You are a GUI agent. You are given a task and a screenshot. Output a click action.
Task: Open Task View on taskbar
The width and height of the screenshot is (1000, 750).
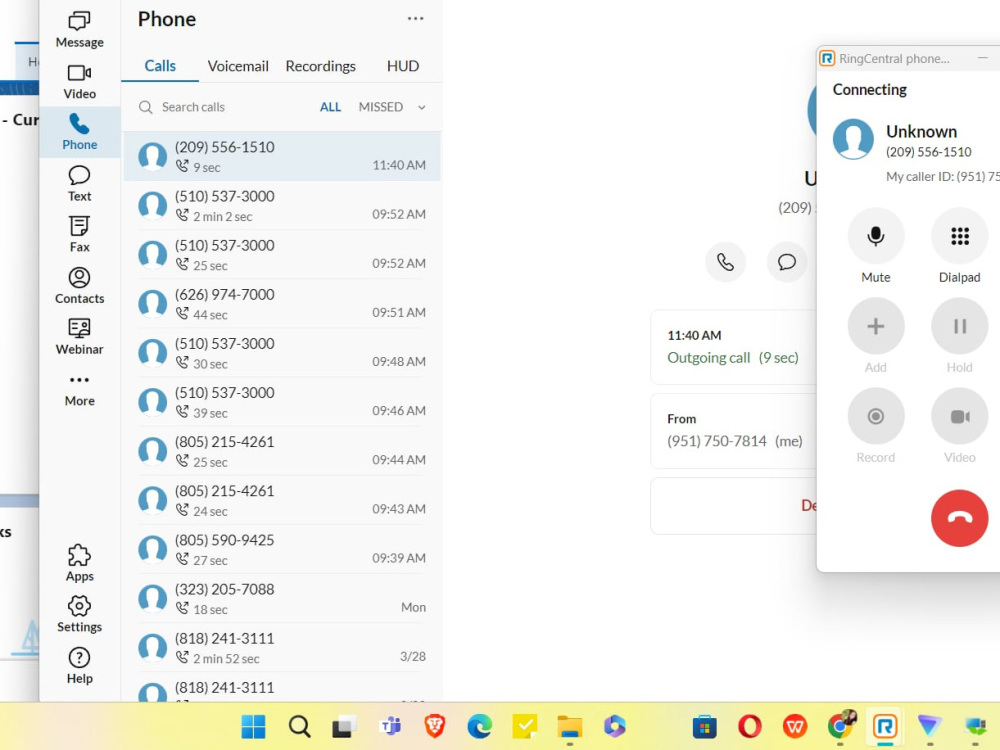(x=344, y=726)
